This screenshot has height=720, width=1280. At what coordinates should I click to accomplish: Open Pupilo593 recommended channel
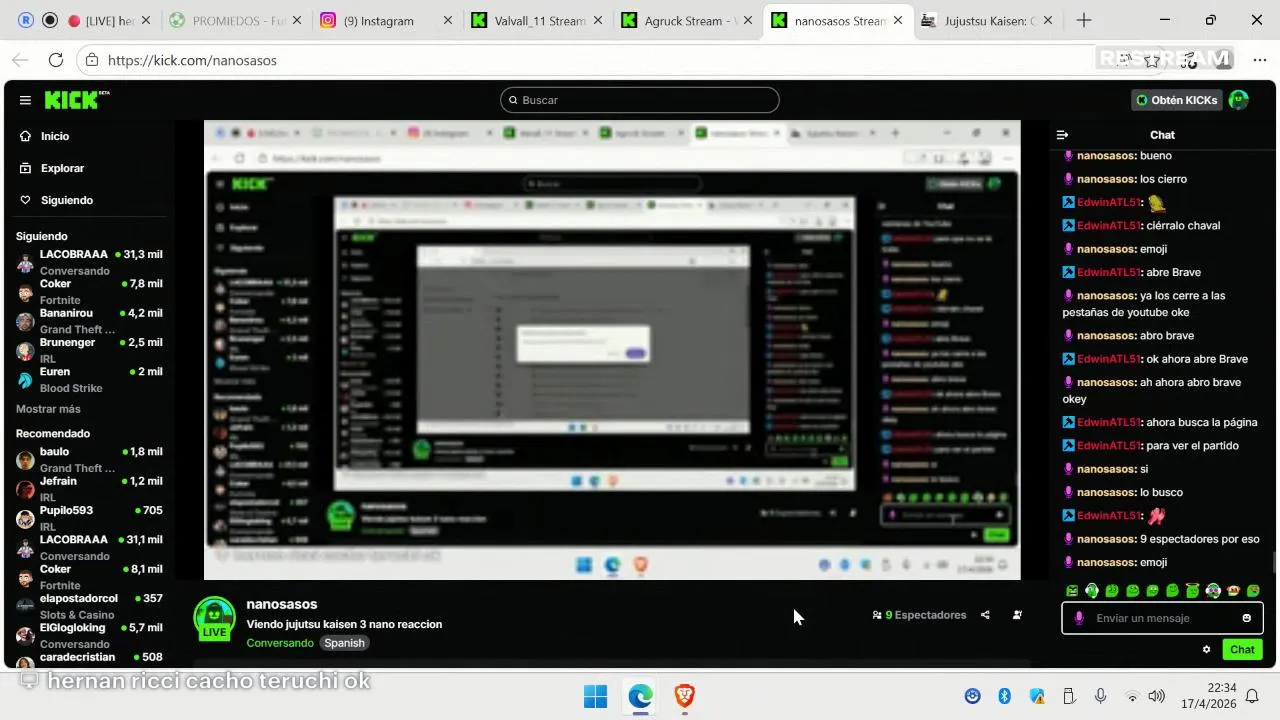89,518
